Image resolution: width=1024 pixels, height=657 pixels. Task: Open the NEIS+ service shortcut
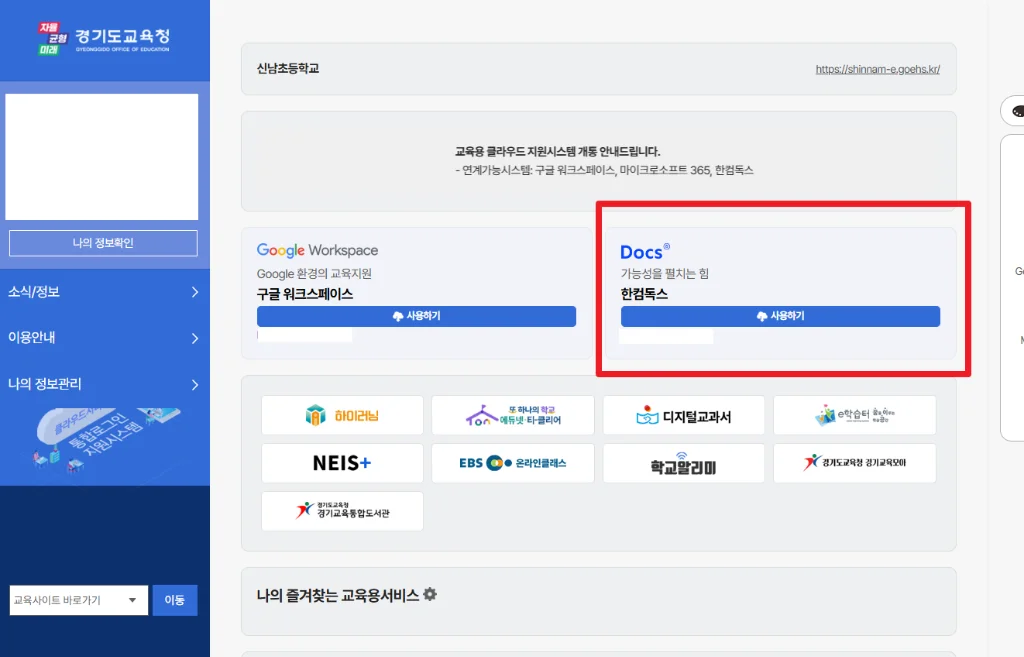pyautogui.click(x=341, y=463)
